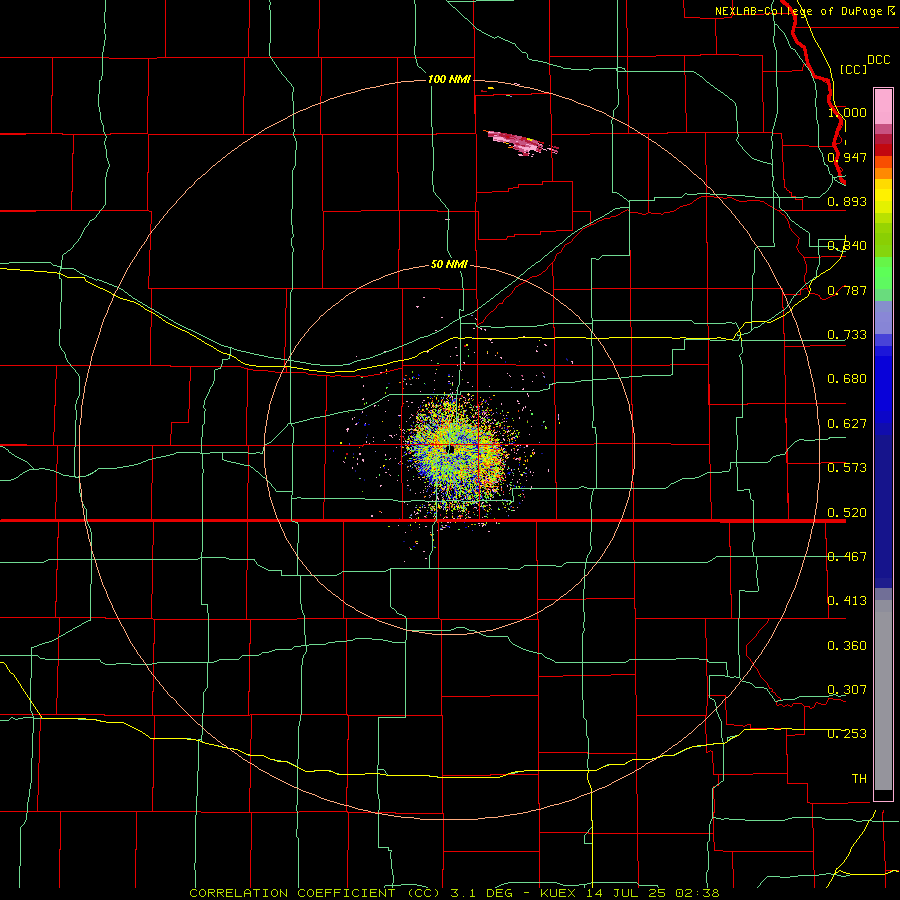Select the 0.680 legend value
The image size is (900, 900).
click(847, 379)
